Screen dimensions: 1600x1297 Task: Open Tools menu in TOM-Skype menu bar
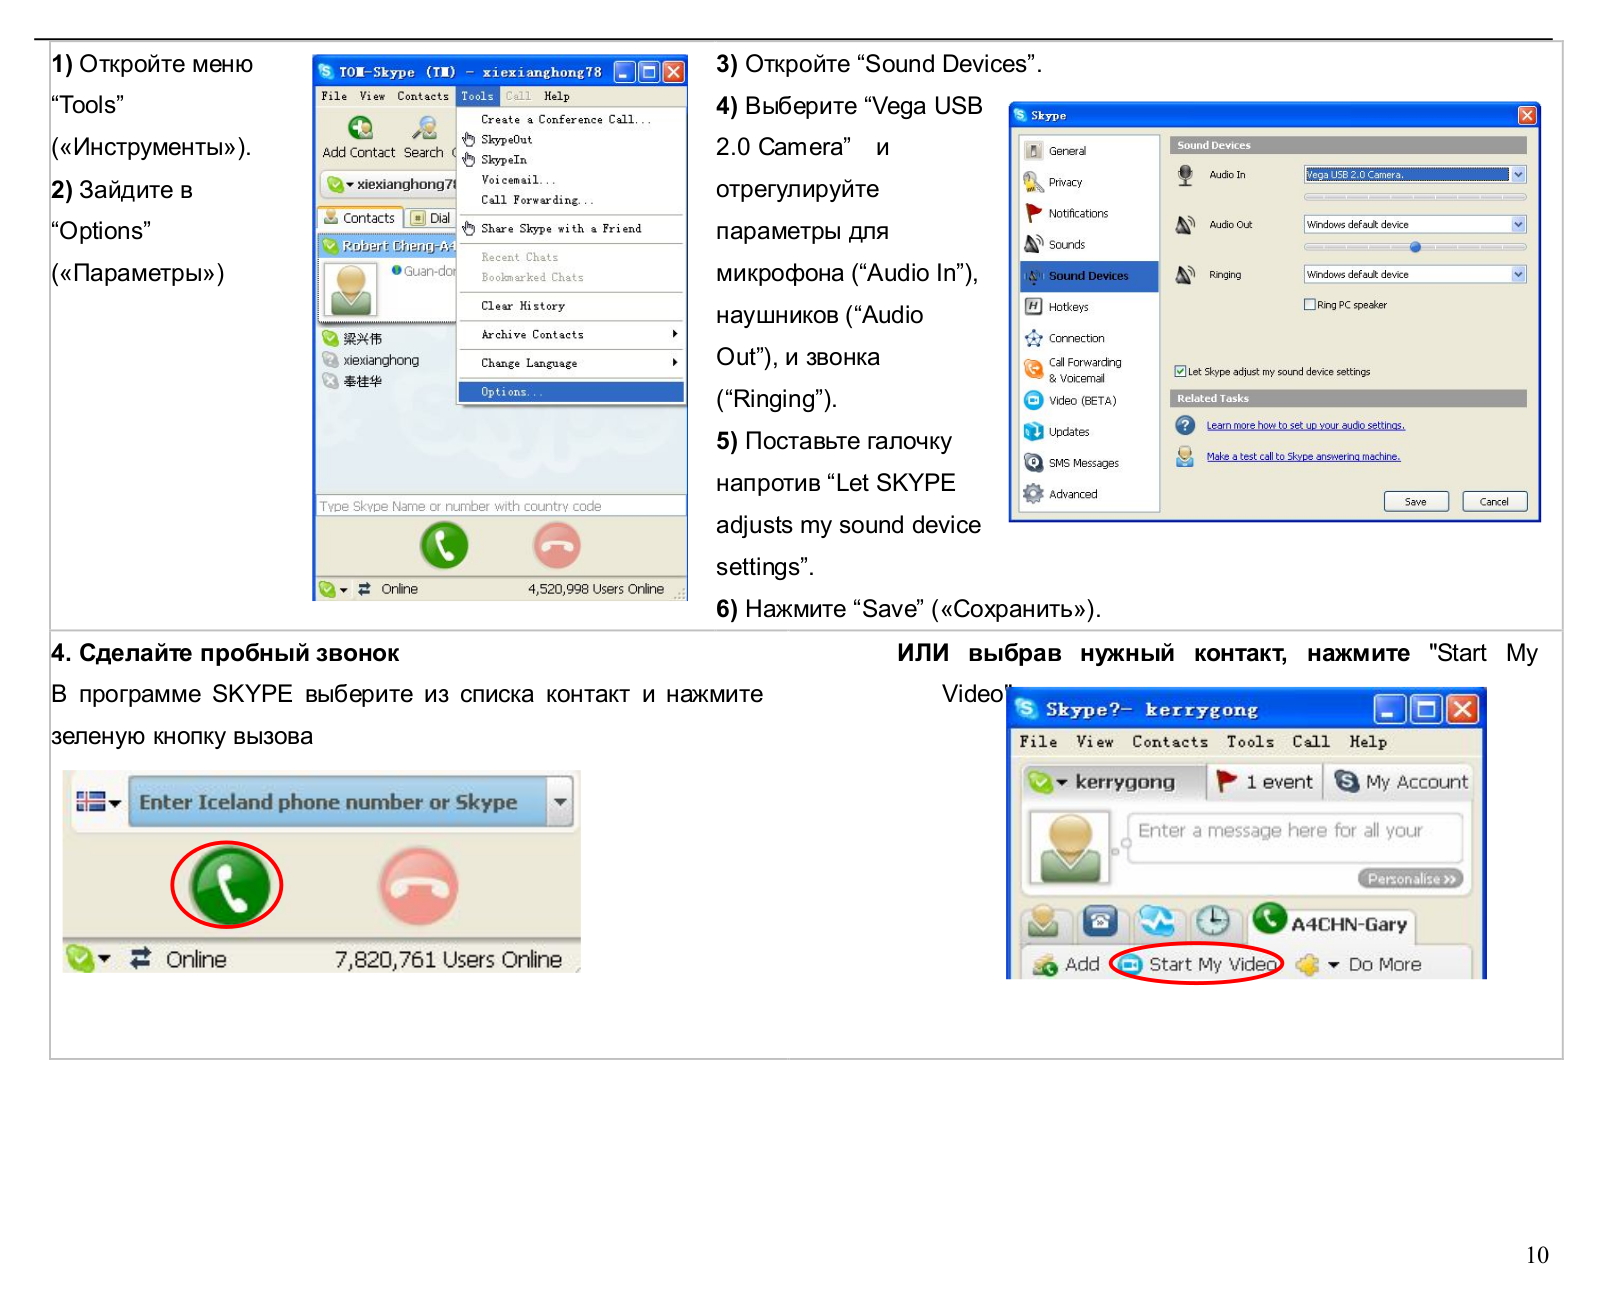(x=478, y=97)
